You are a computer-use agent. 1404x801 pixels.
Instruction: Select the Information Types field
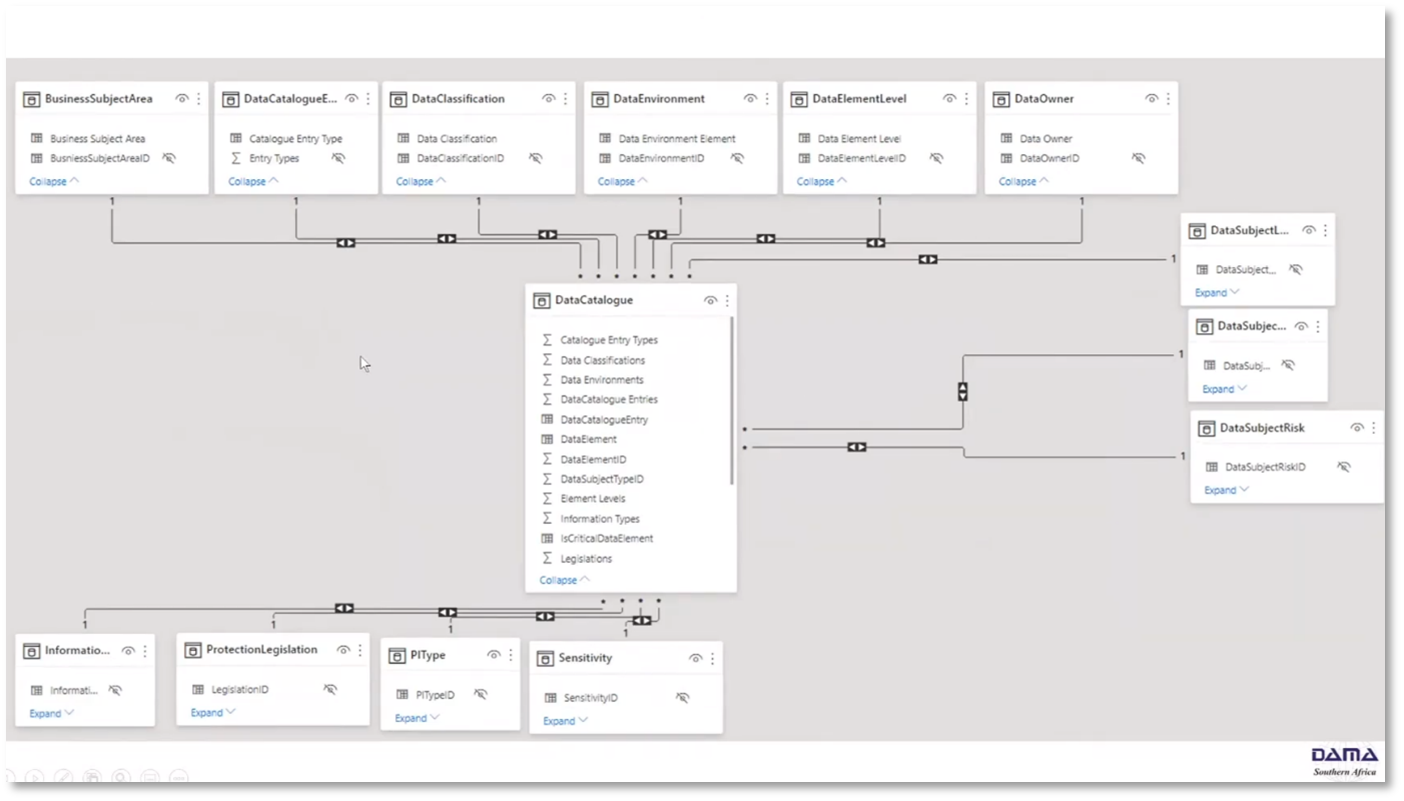point(600,519)
